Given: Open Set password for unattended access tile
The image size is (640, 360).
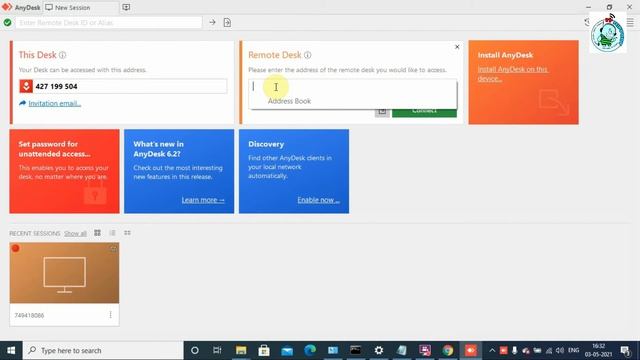Looking at the screenshot, I should click(x=64, y=171).
